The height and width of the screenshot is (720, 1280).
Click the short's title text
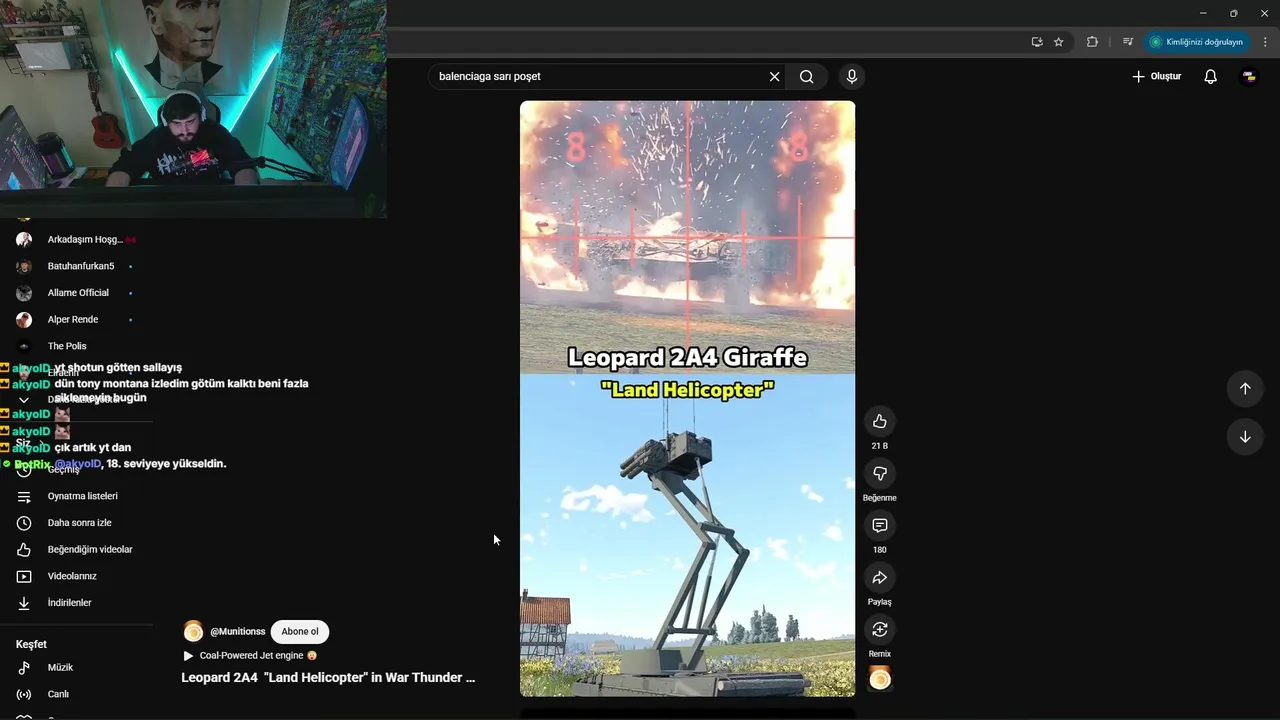(x=328, y=677)
